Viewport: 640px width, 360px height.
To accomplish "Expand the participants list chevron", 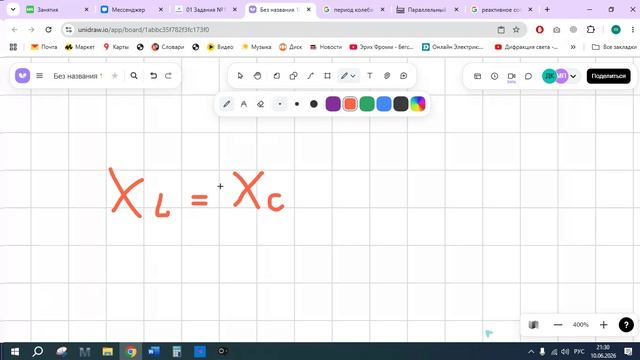I will [x=573, y=76].
